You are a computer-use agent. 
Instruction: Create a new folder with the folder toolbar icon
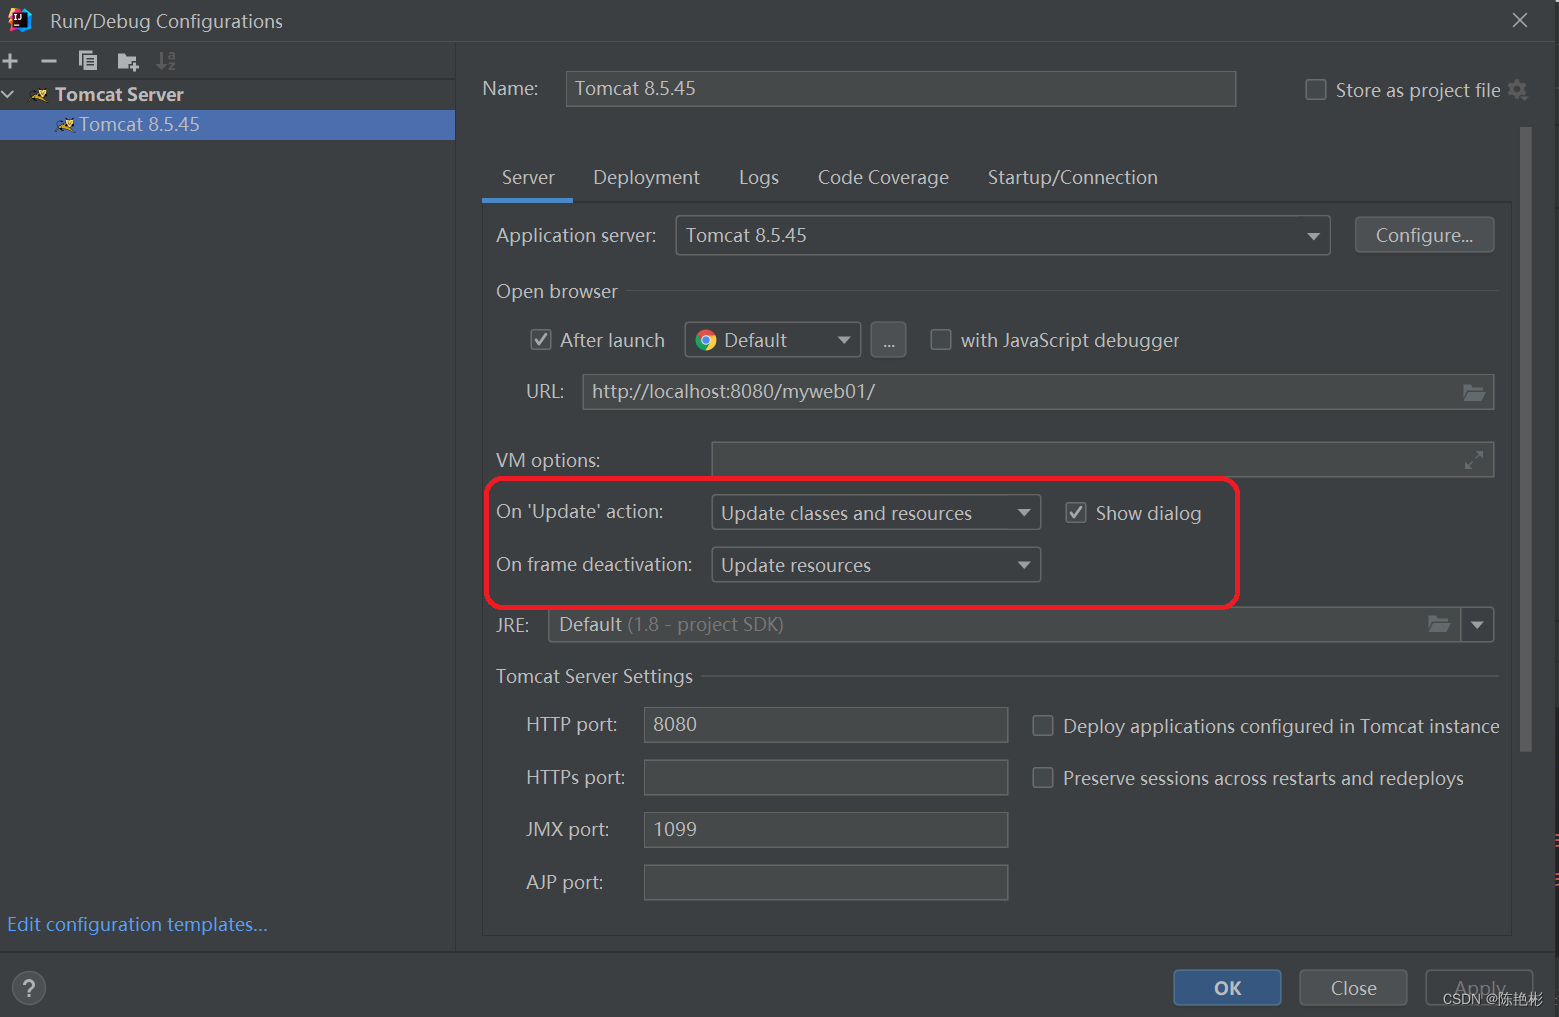click(x=128, y=61)
